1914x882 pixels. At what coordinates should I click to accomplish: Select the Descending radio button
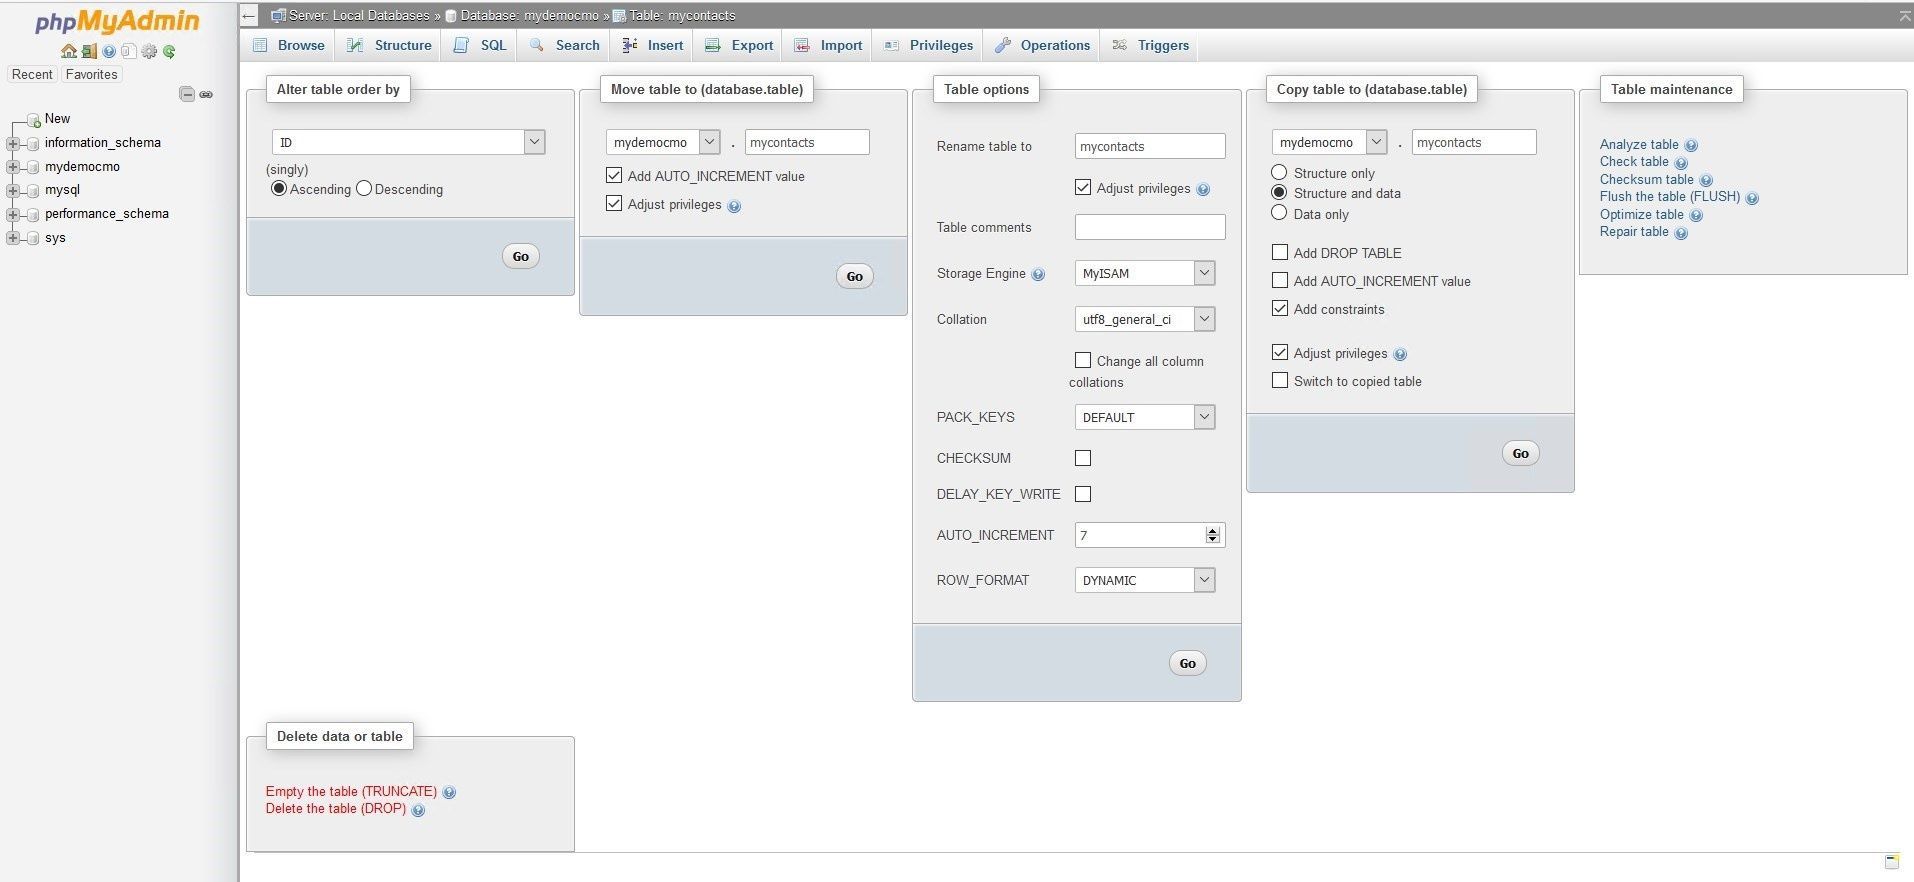(x=364, y=188)
